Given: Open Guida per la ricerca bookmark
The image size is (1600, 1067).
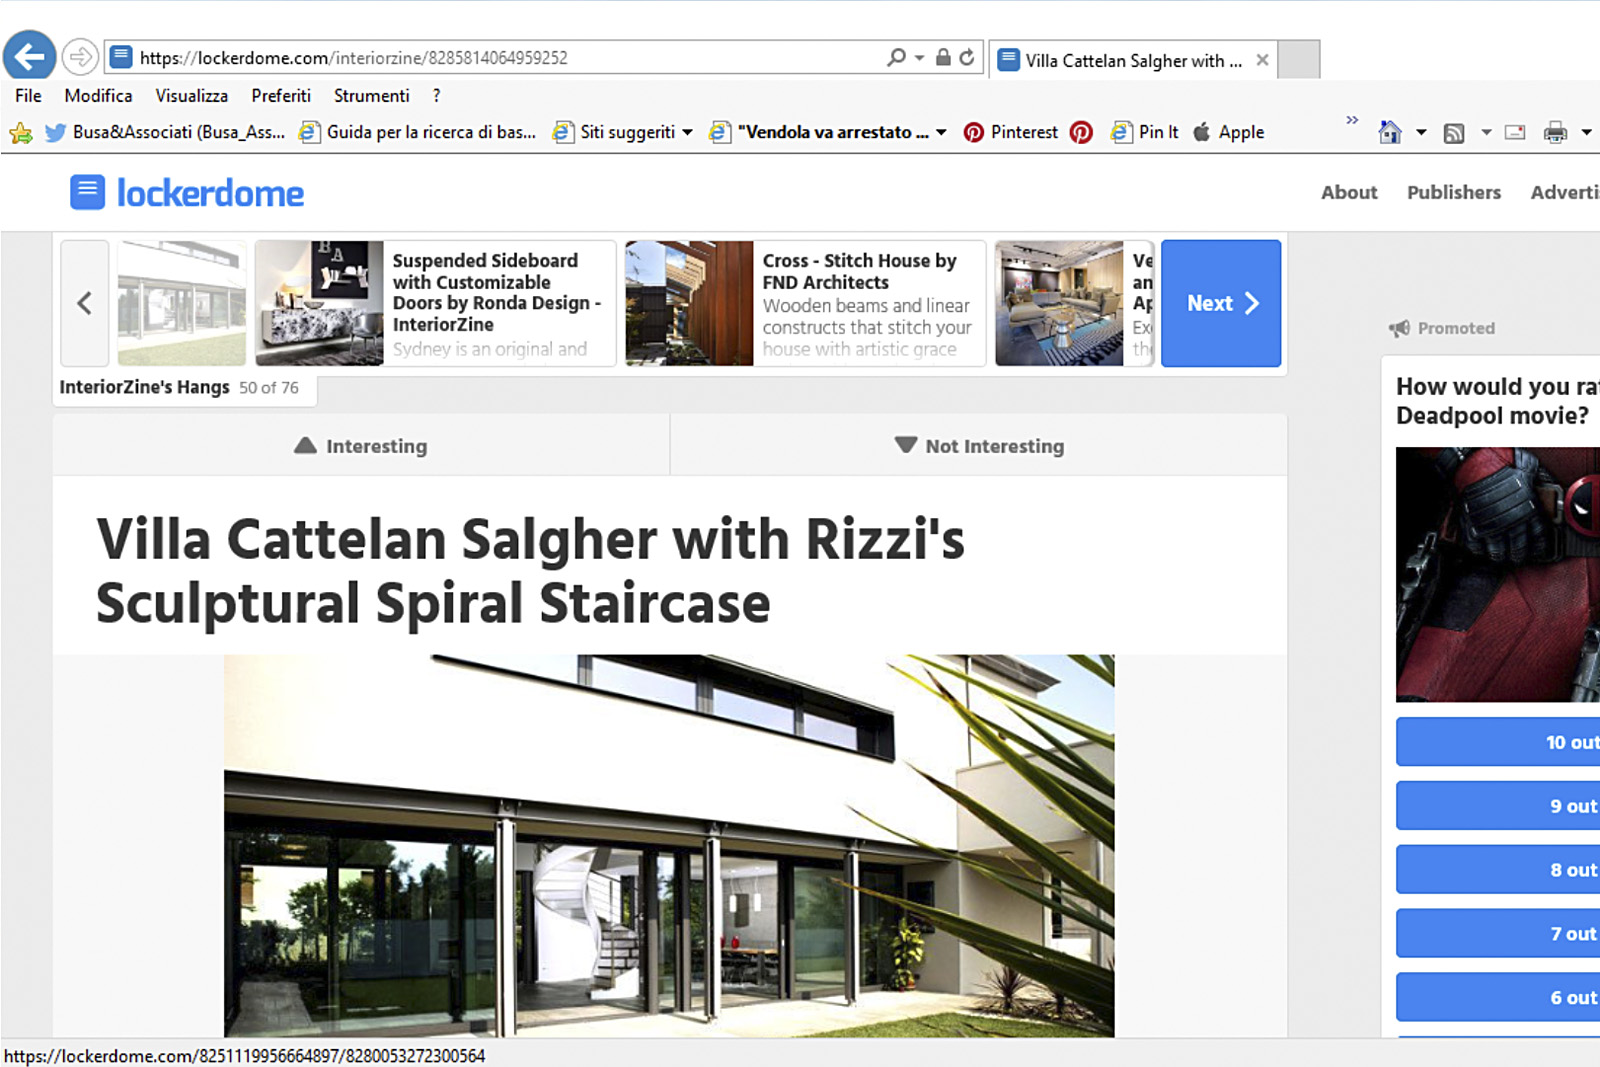Looking at the screenshot, I should pyautogui.click(x=418, y=132).
